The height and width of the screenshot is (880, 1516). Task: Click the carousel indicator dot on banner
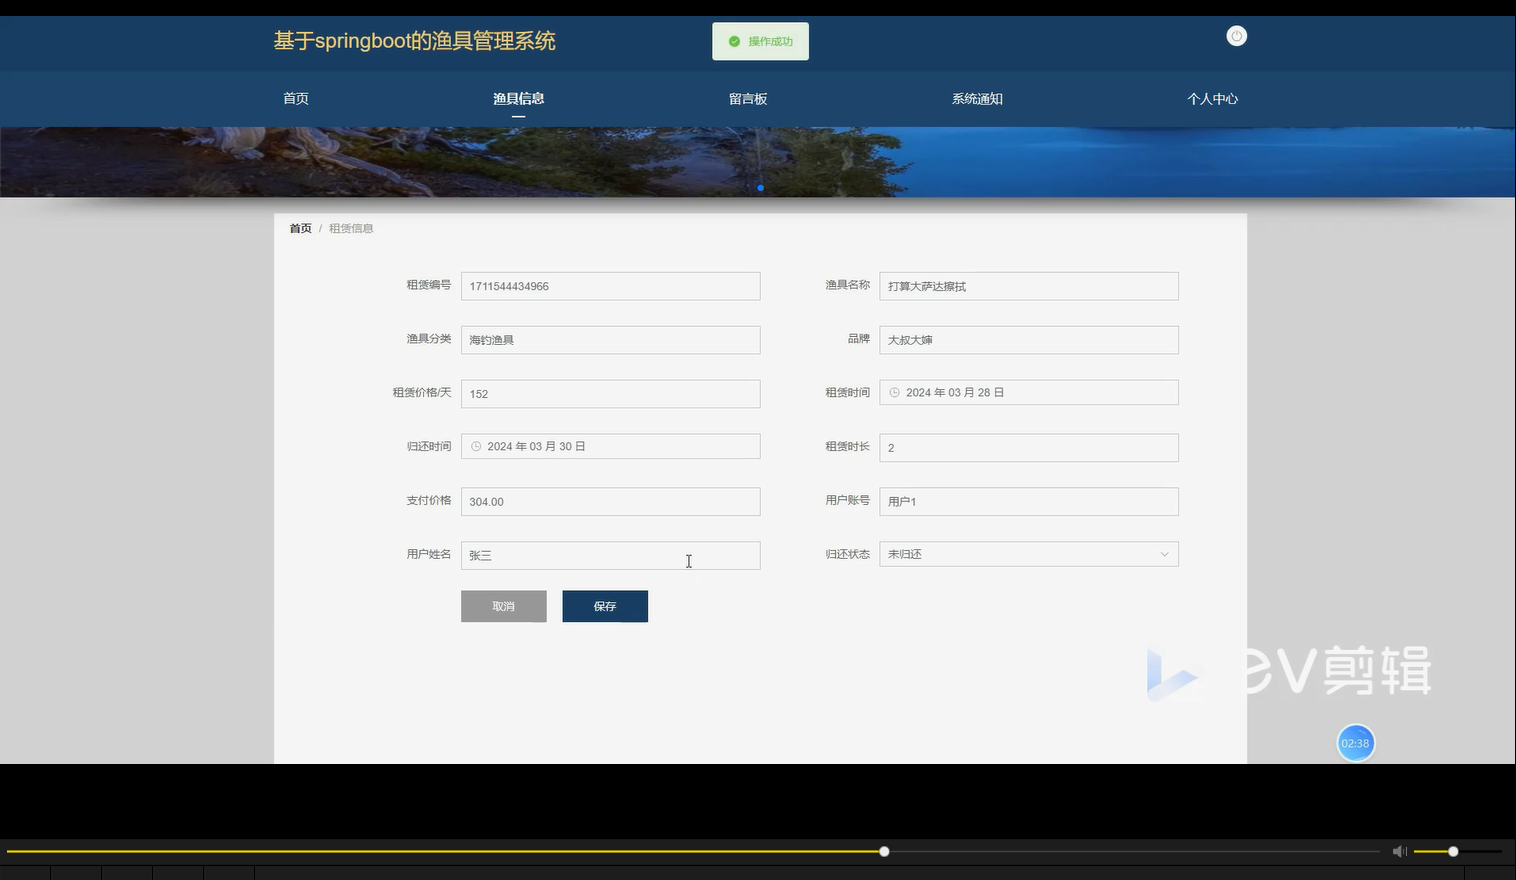coord(760,188)
